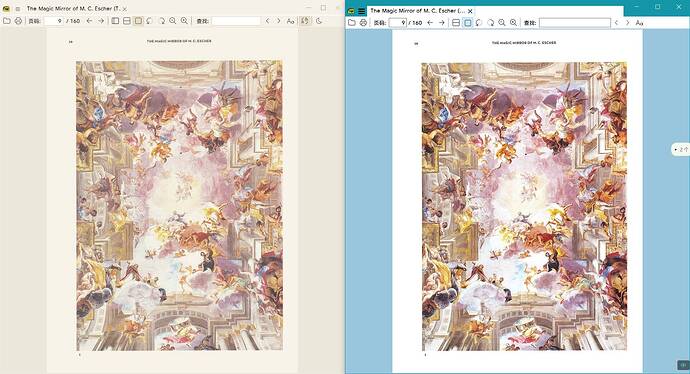690x374 pixels.
Task: Open the menu icon beside the left window tab
Action: pyautogui.click(x=18, y=8)
